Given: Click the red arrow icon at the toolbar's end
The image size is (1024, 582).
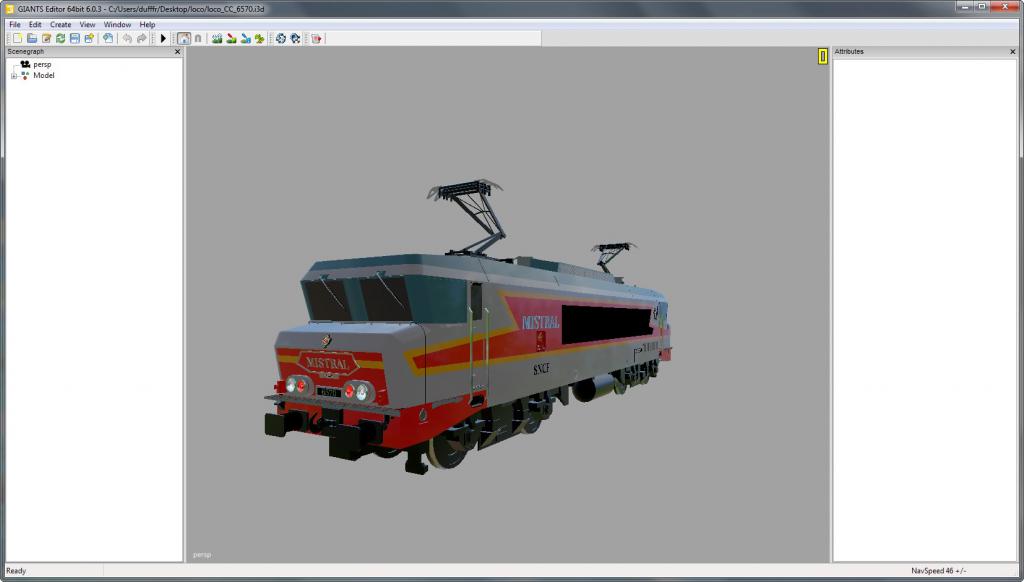Looking at the screenshot, I should click(317, 39).
